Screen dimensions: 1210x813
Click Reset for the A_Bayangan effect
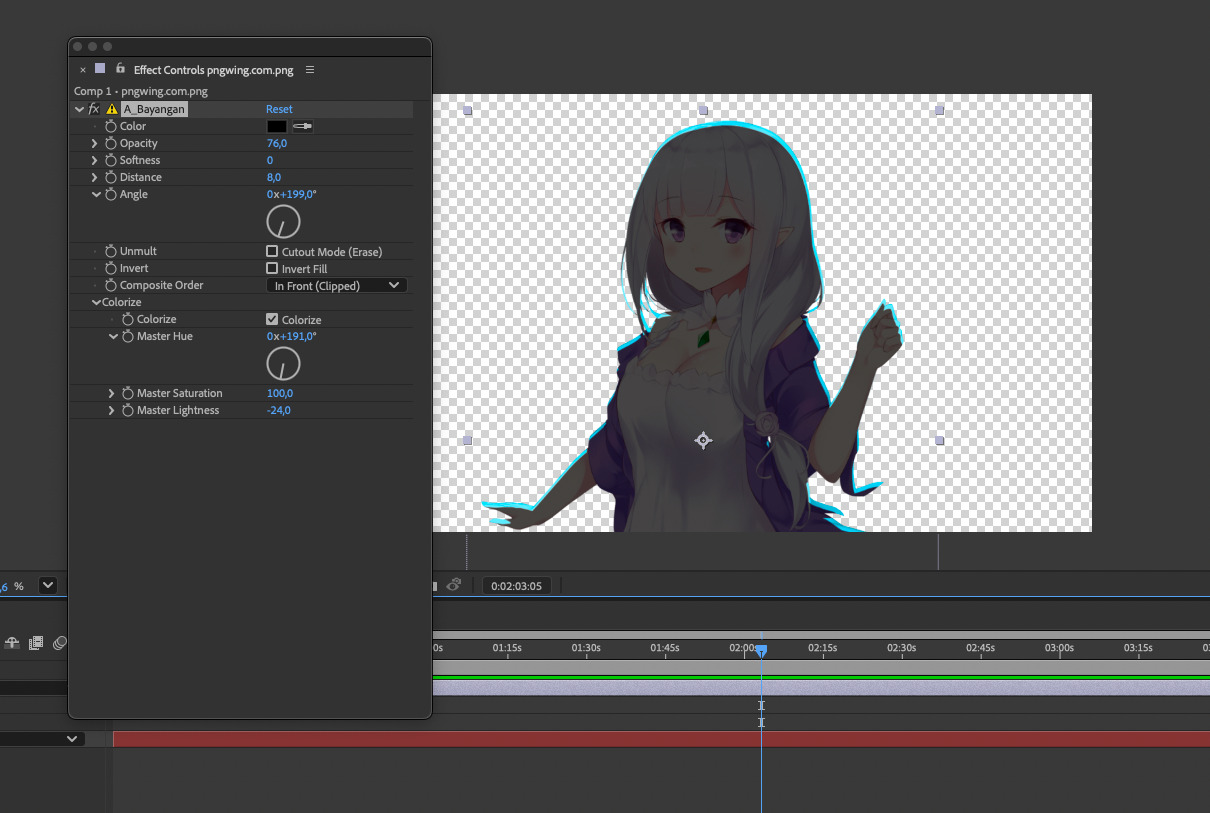[279, 109]
